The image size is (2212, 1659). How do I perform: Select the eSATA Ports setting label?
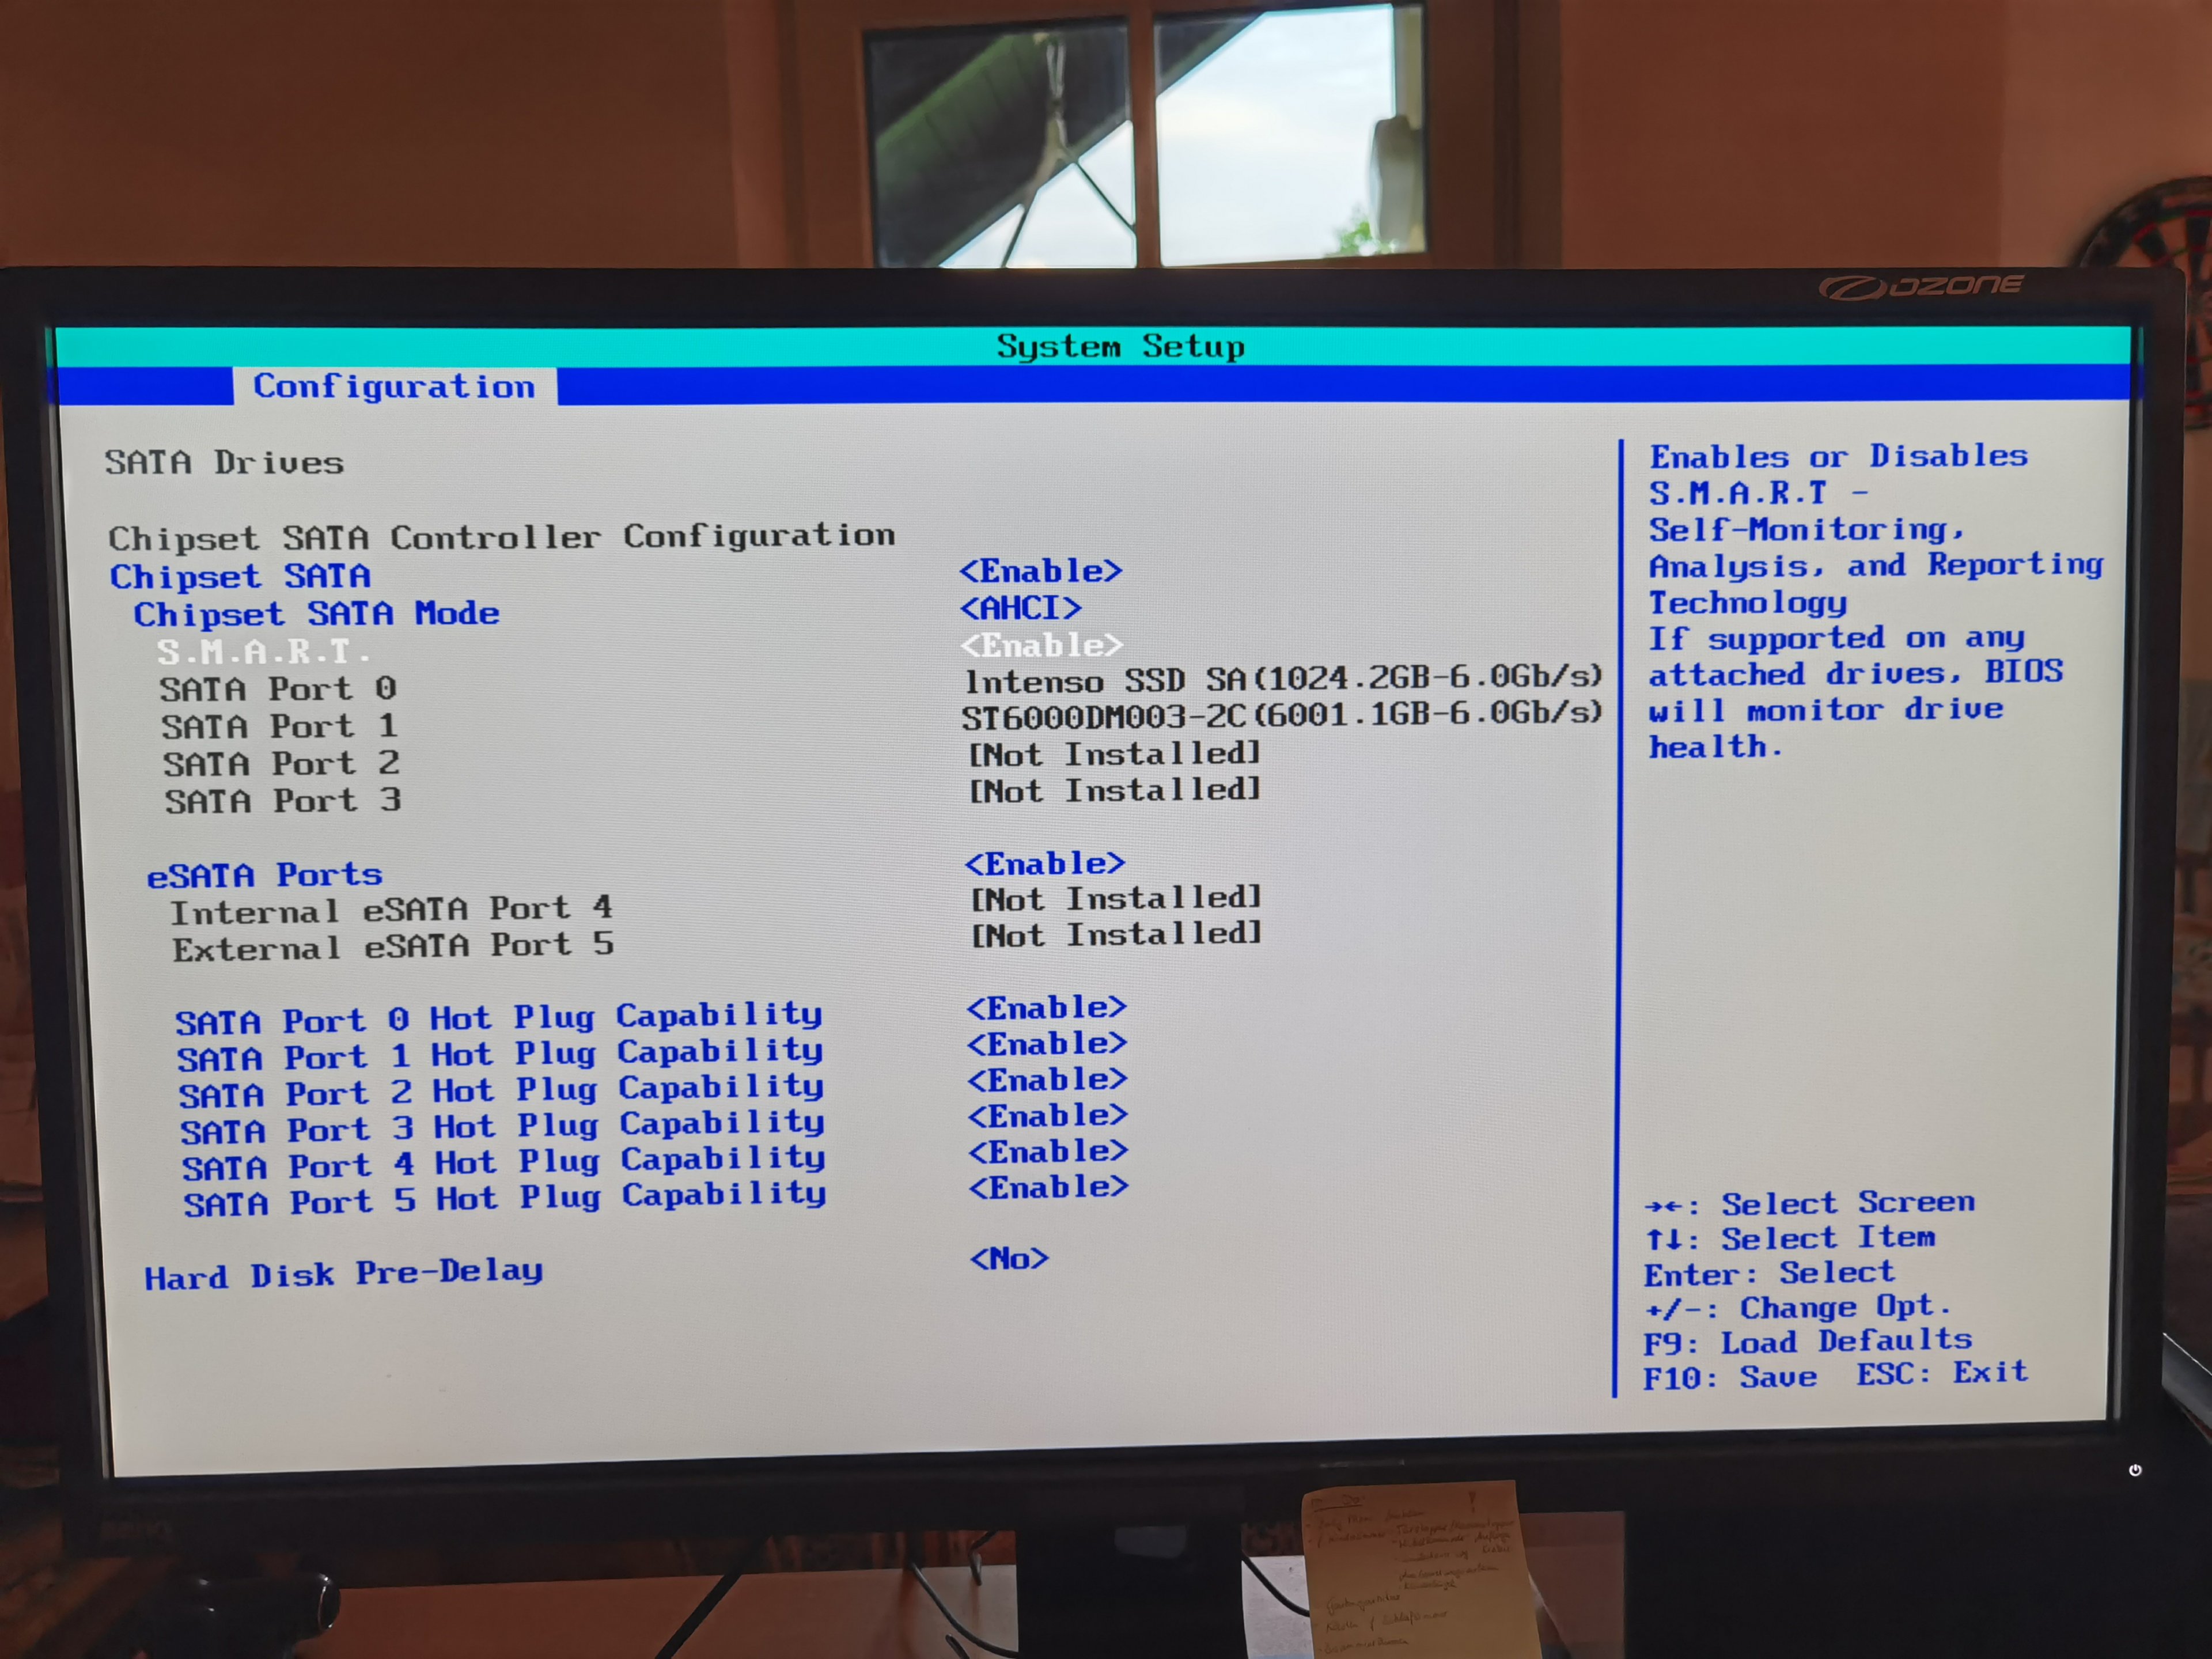(x=265, y=875)
